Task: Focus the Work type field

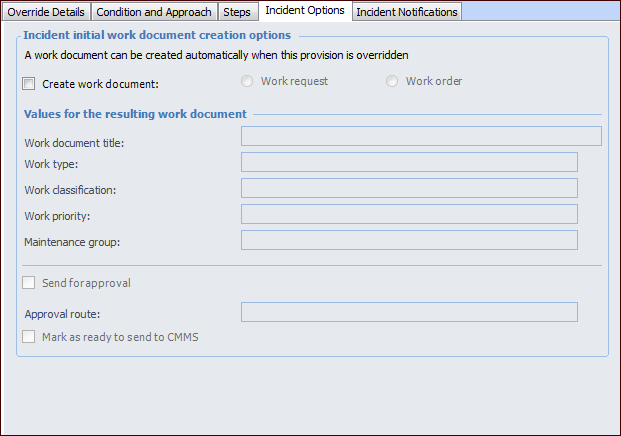Action: click(409, 162)
